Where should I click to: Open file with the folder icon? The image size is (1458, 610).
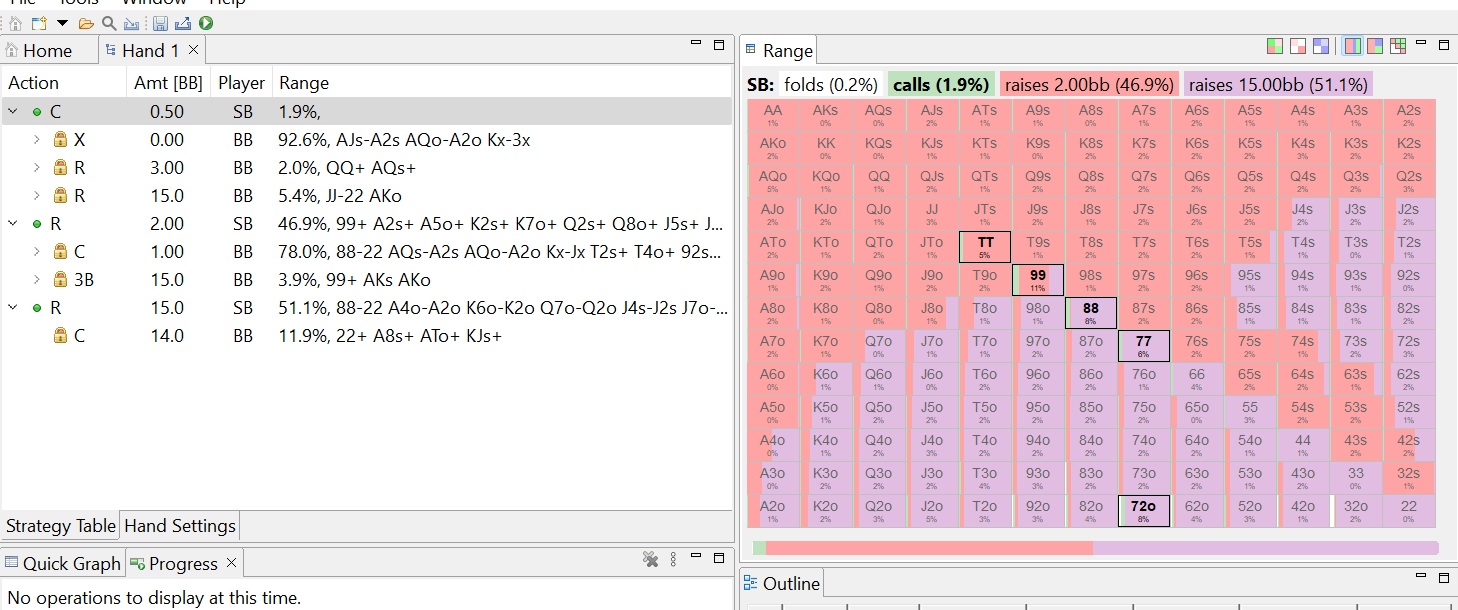point(86,23)
